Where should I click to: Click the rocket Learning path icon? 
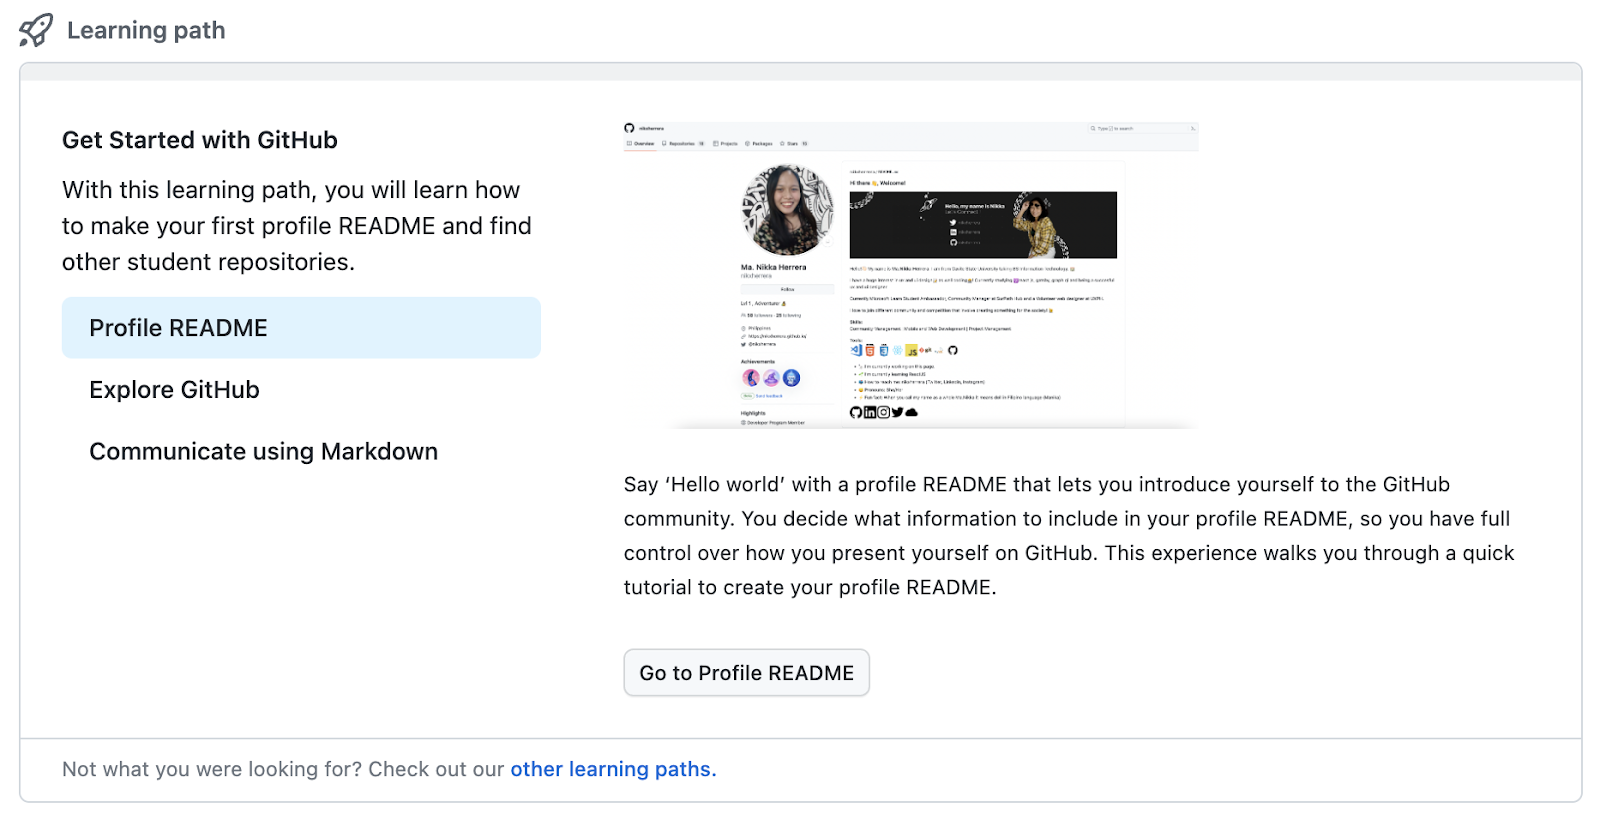[x=36, y=30]
